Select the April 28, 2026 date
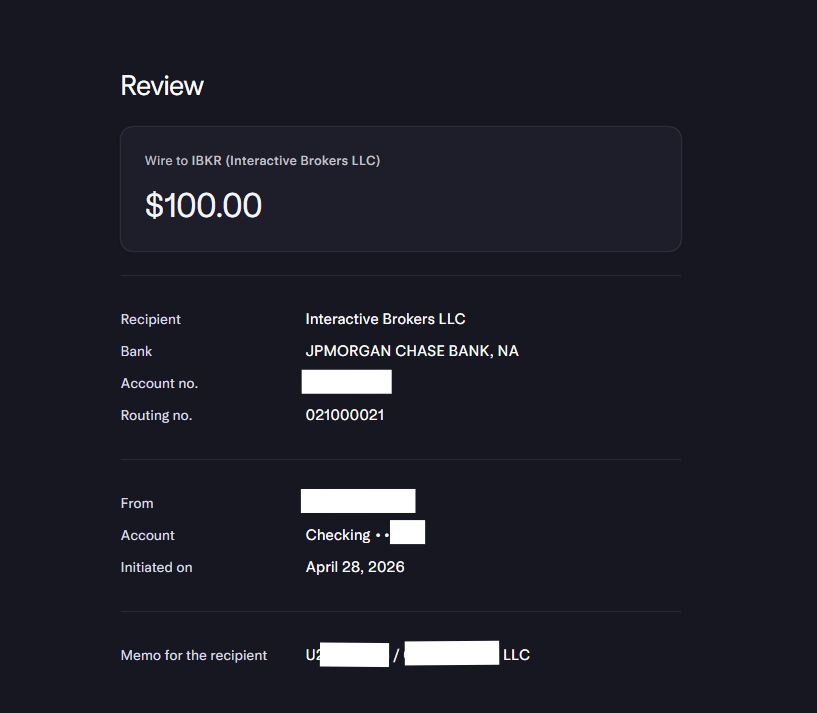Image resolution: width=817 pixels, height=713 pixels. [x=355, y=567]
